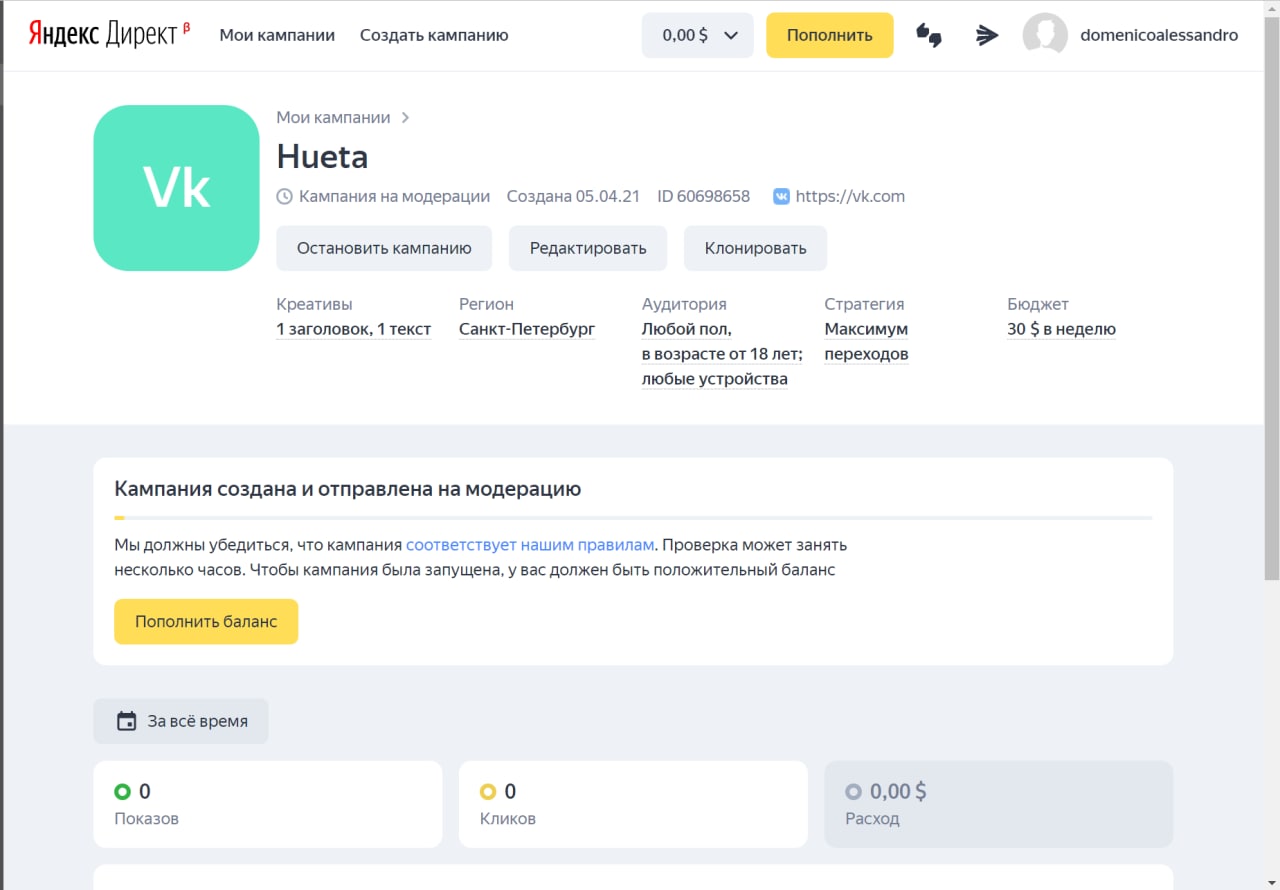Click the Мои кампании breadcrumb link
Image resolution: width=1280 pixels, height=890 pixels.
333,117
